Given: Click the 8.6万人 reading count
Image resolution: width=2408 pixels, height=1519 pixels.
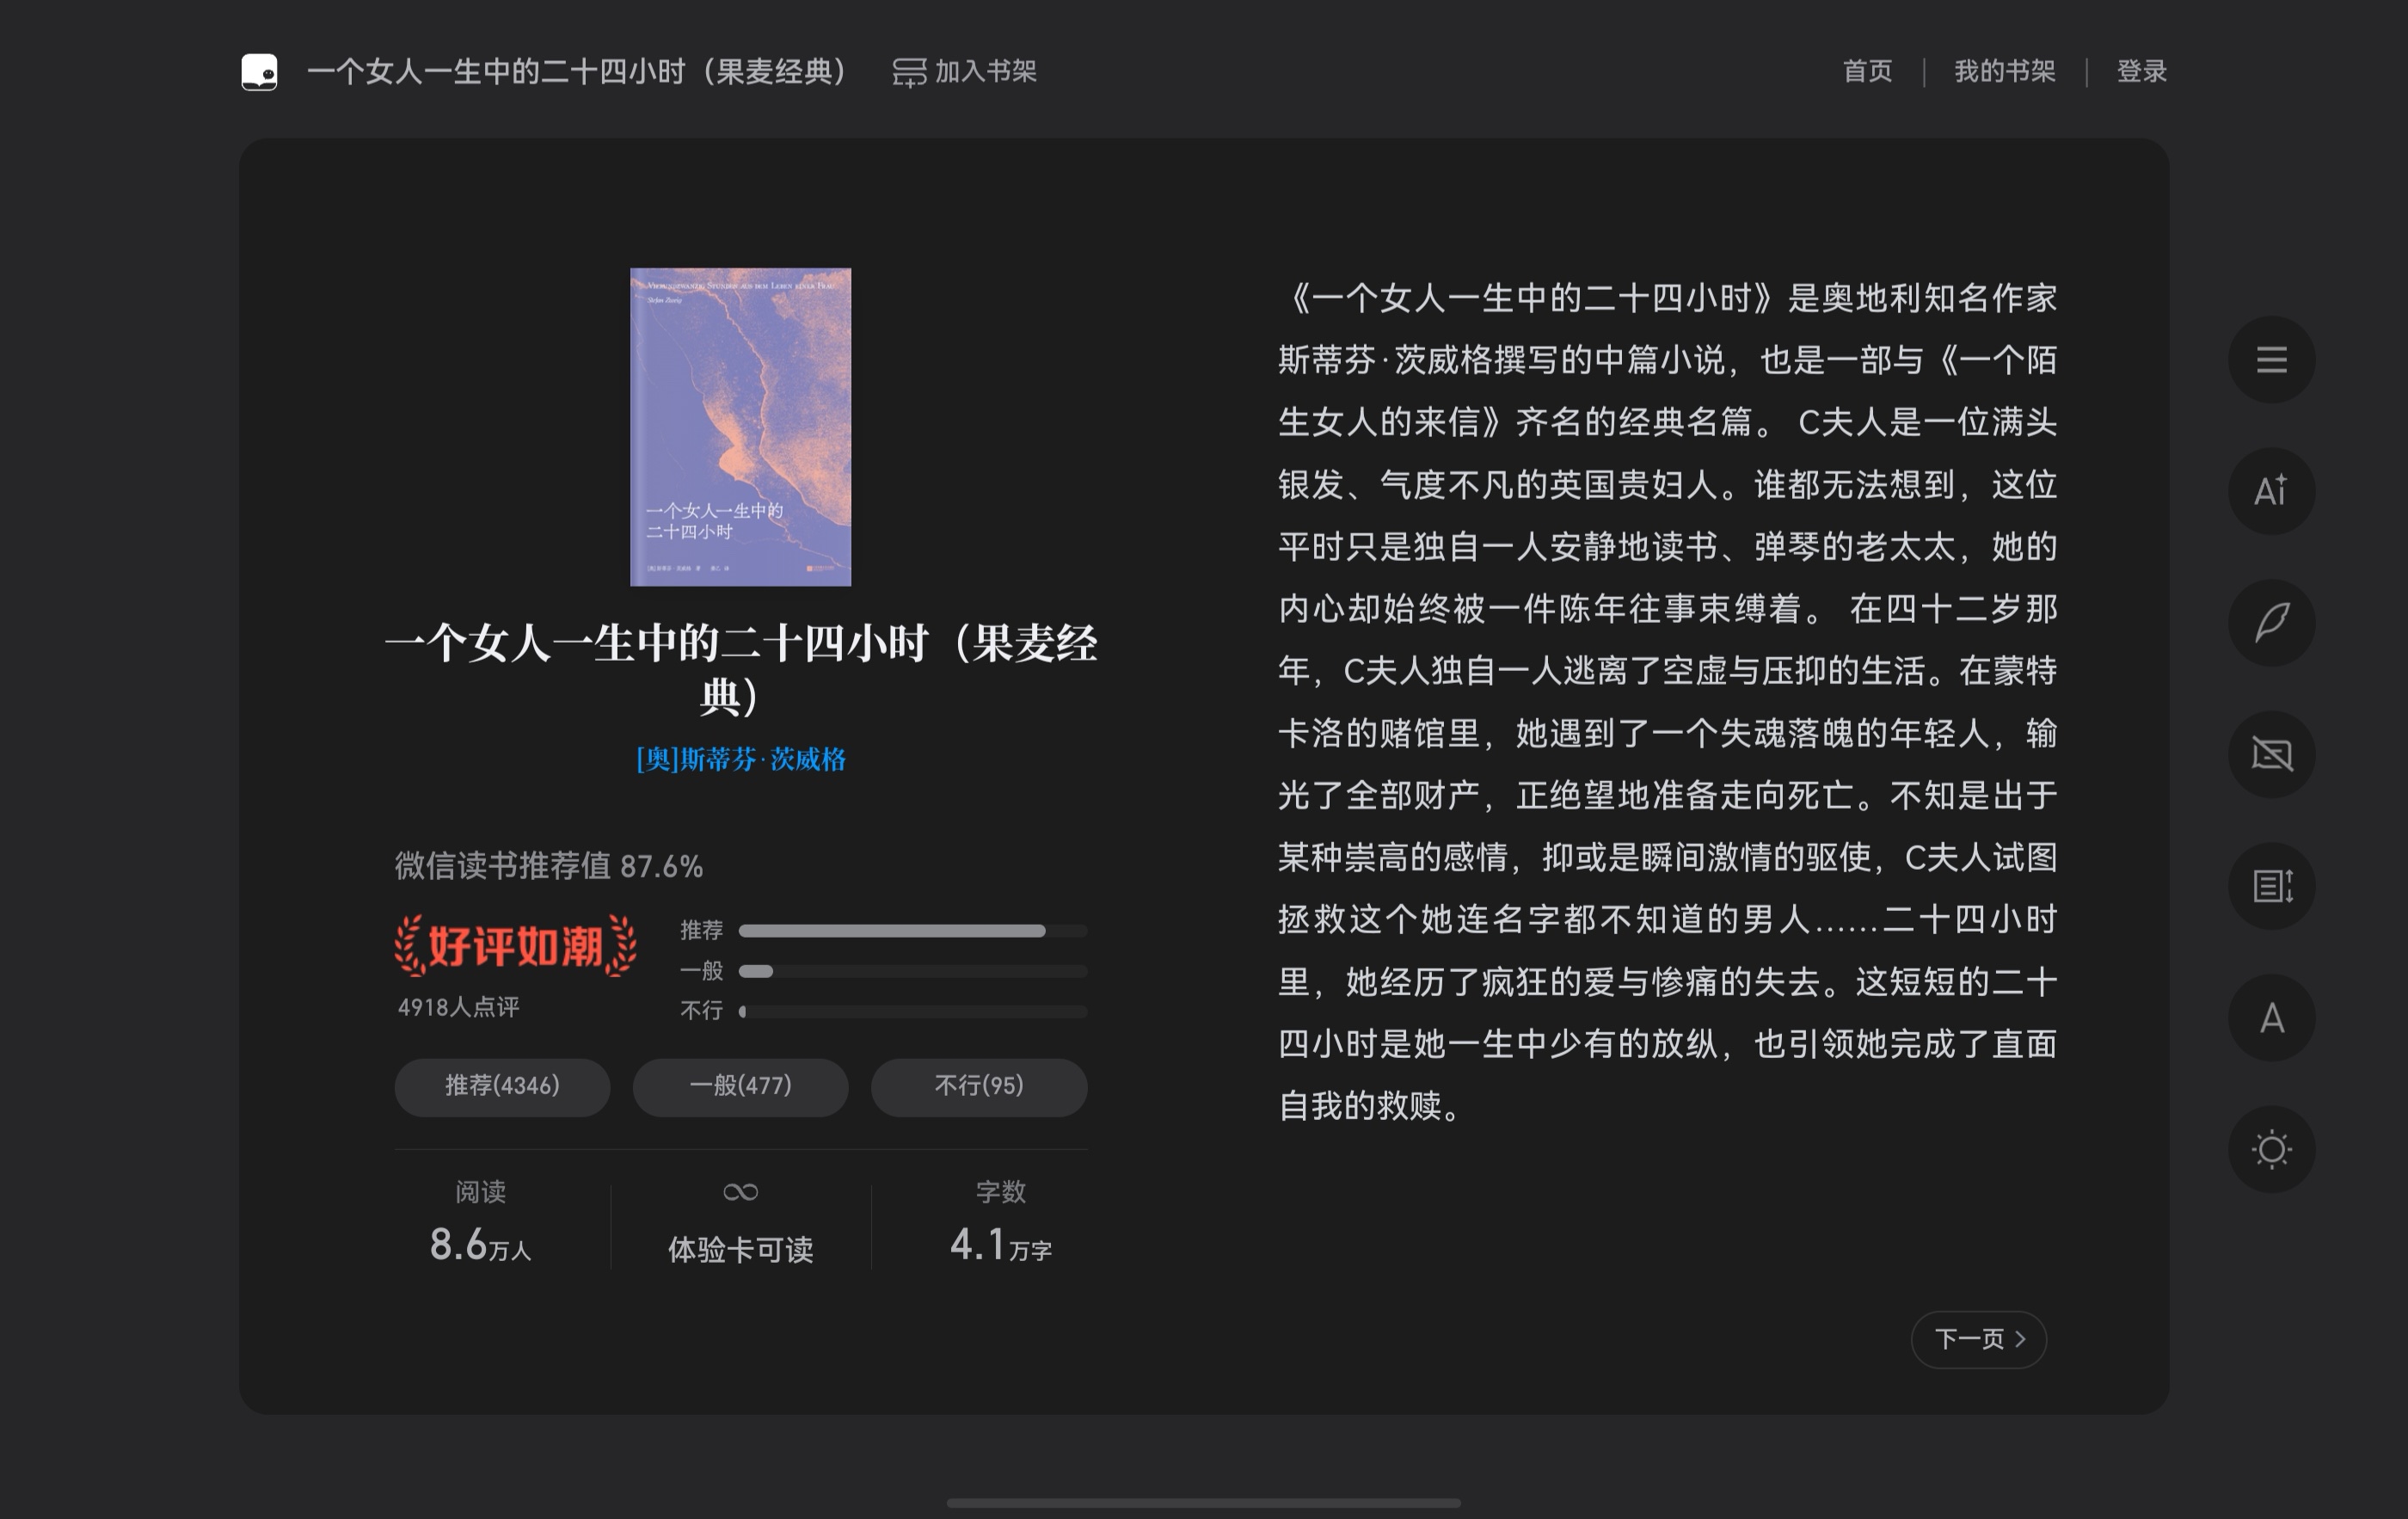Looking at the screenshot, I should click(x=481, y=1246).
